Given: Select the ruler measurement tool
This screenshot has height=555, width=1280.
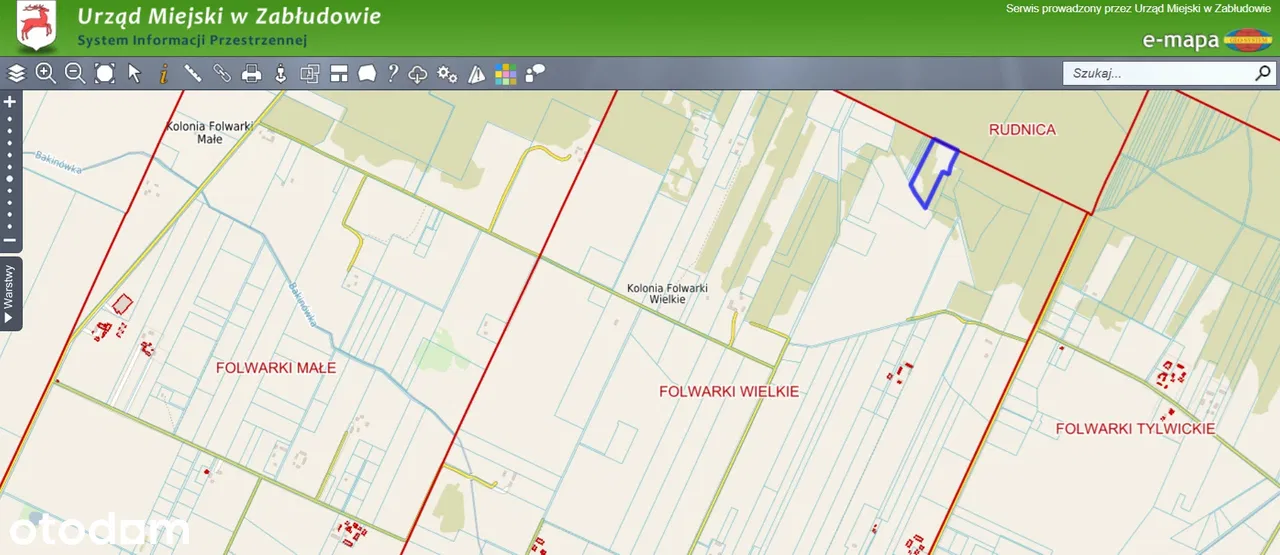Looking at the screenshot, I should [x=193, y=73].
